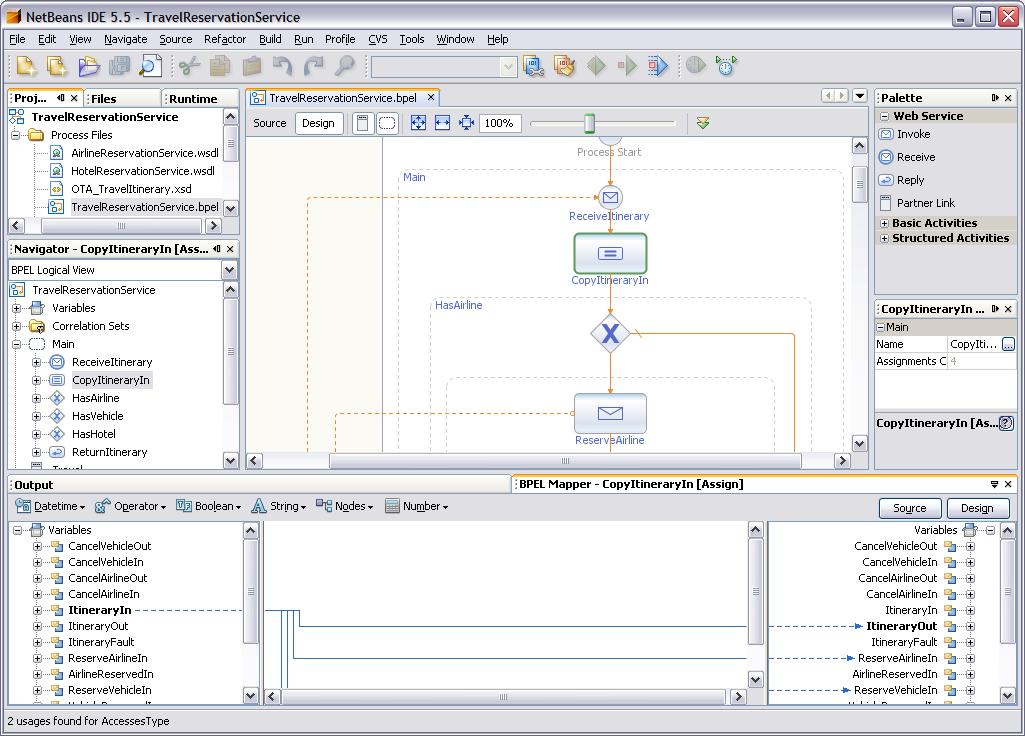Switch to the Runtime tab

click(193, 99)
